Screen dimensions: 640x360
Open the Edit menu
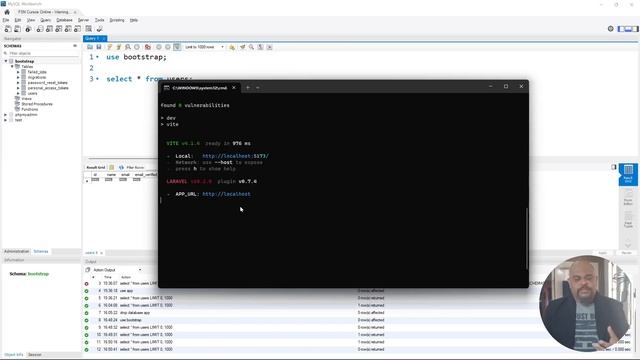(x=18, y=20)
